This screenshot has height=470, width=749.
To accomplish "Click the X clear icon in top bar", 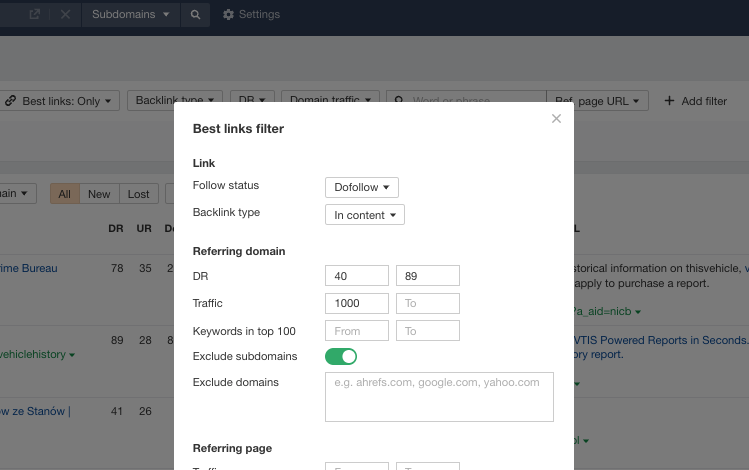I will coord(65,14).
